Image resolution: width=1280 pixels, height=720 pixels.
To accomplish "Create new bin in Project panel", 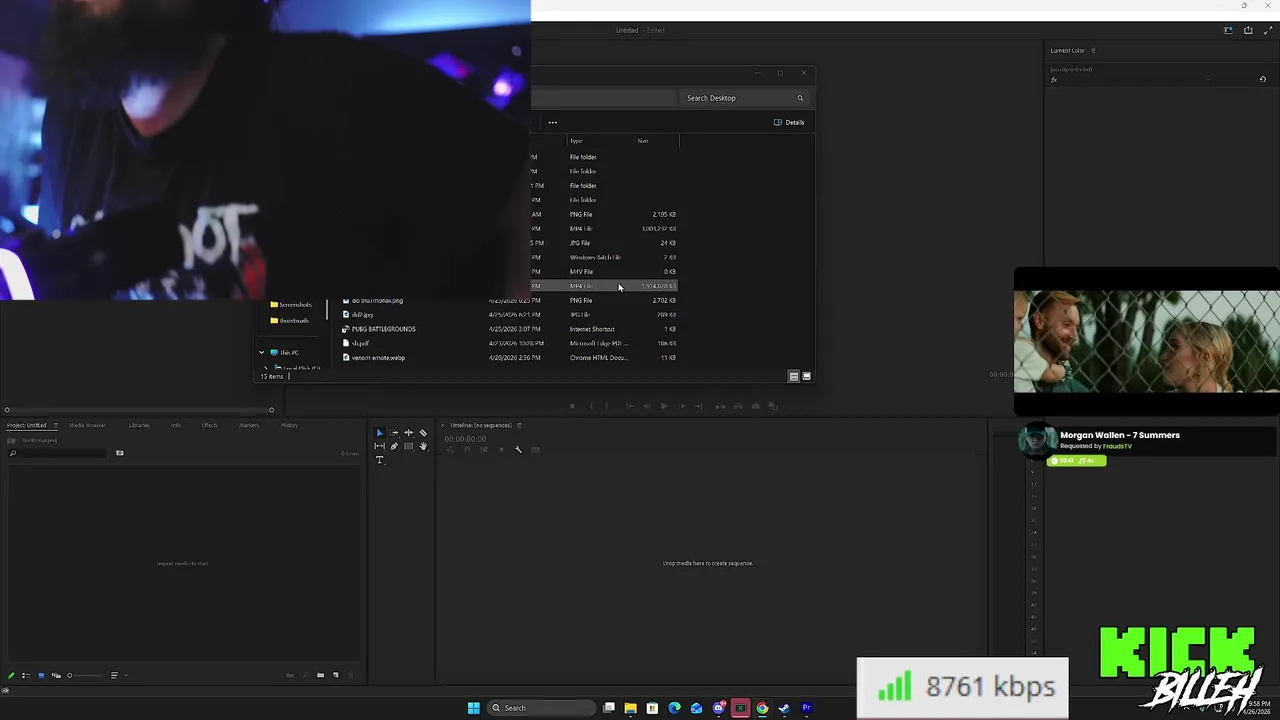I will 320,675.
